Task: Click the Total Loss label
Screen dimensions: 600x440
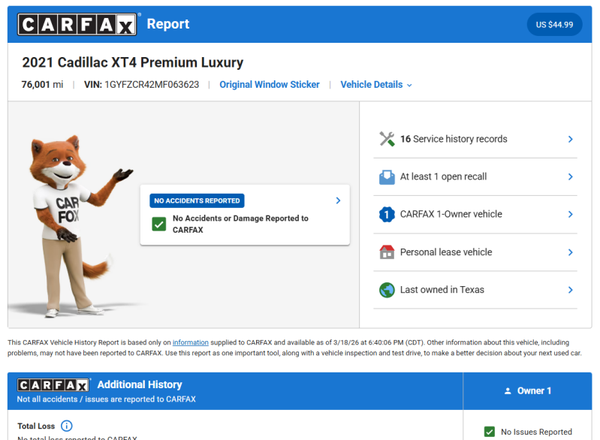Action: pyautogui.click(x=36, y=426)
